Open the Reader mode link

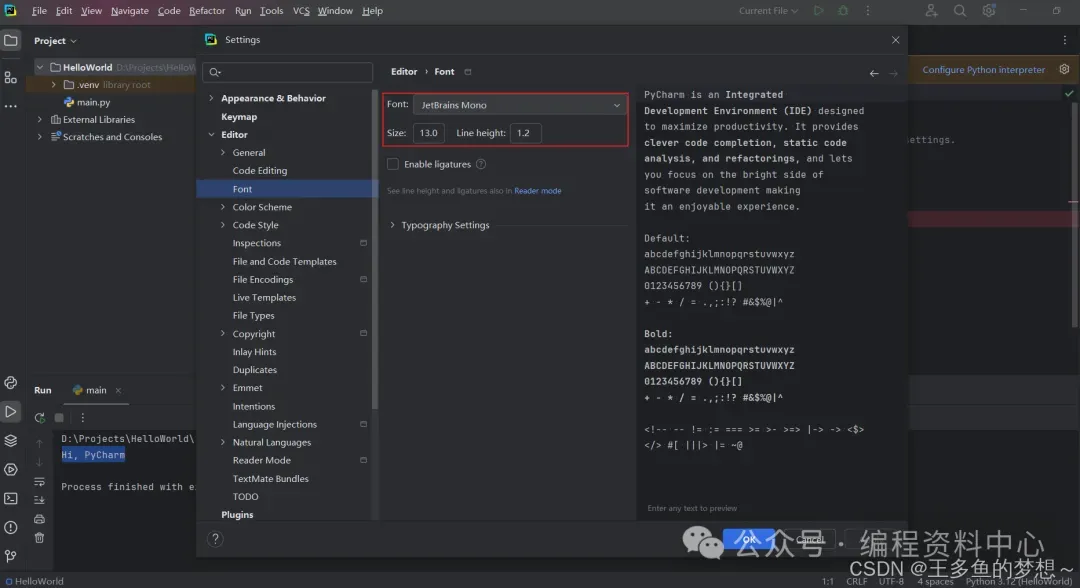pyautogui.click(x=537, y=191)
